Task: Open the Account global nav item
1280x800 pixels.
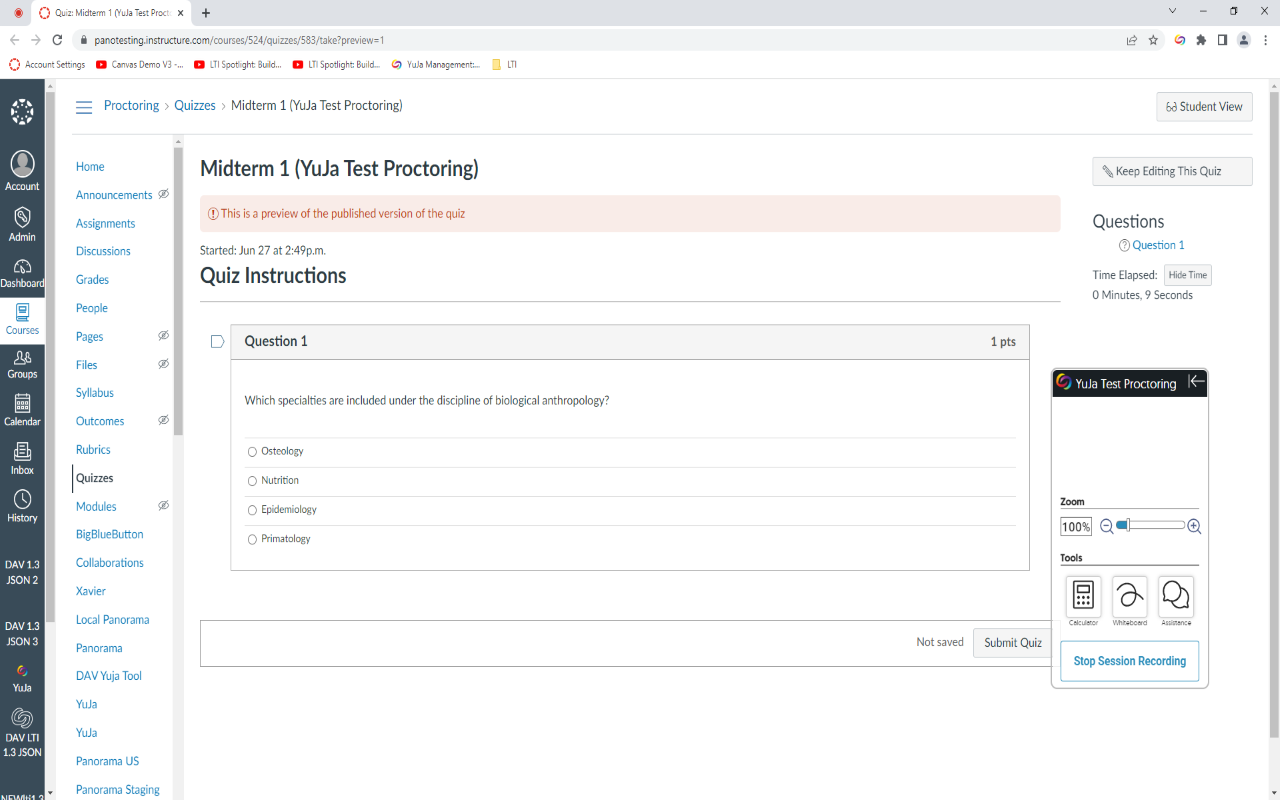Action: (22, 171)
